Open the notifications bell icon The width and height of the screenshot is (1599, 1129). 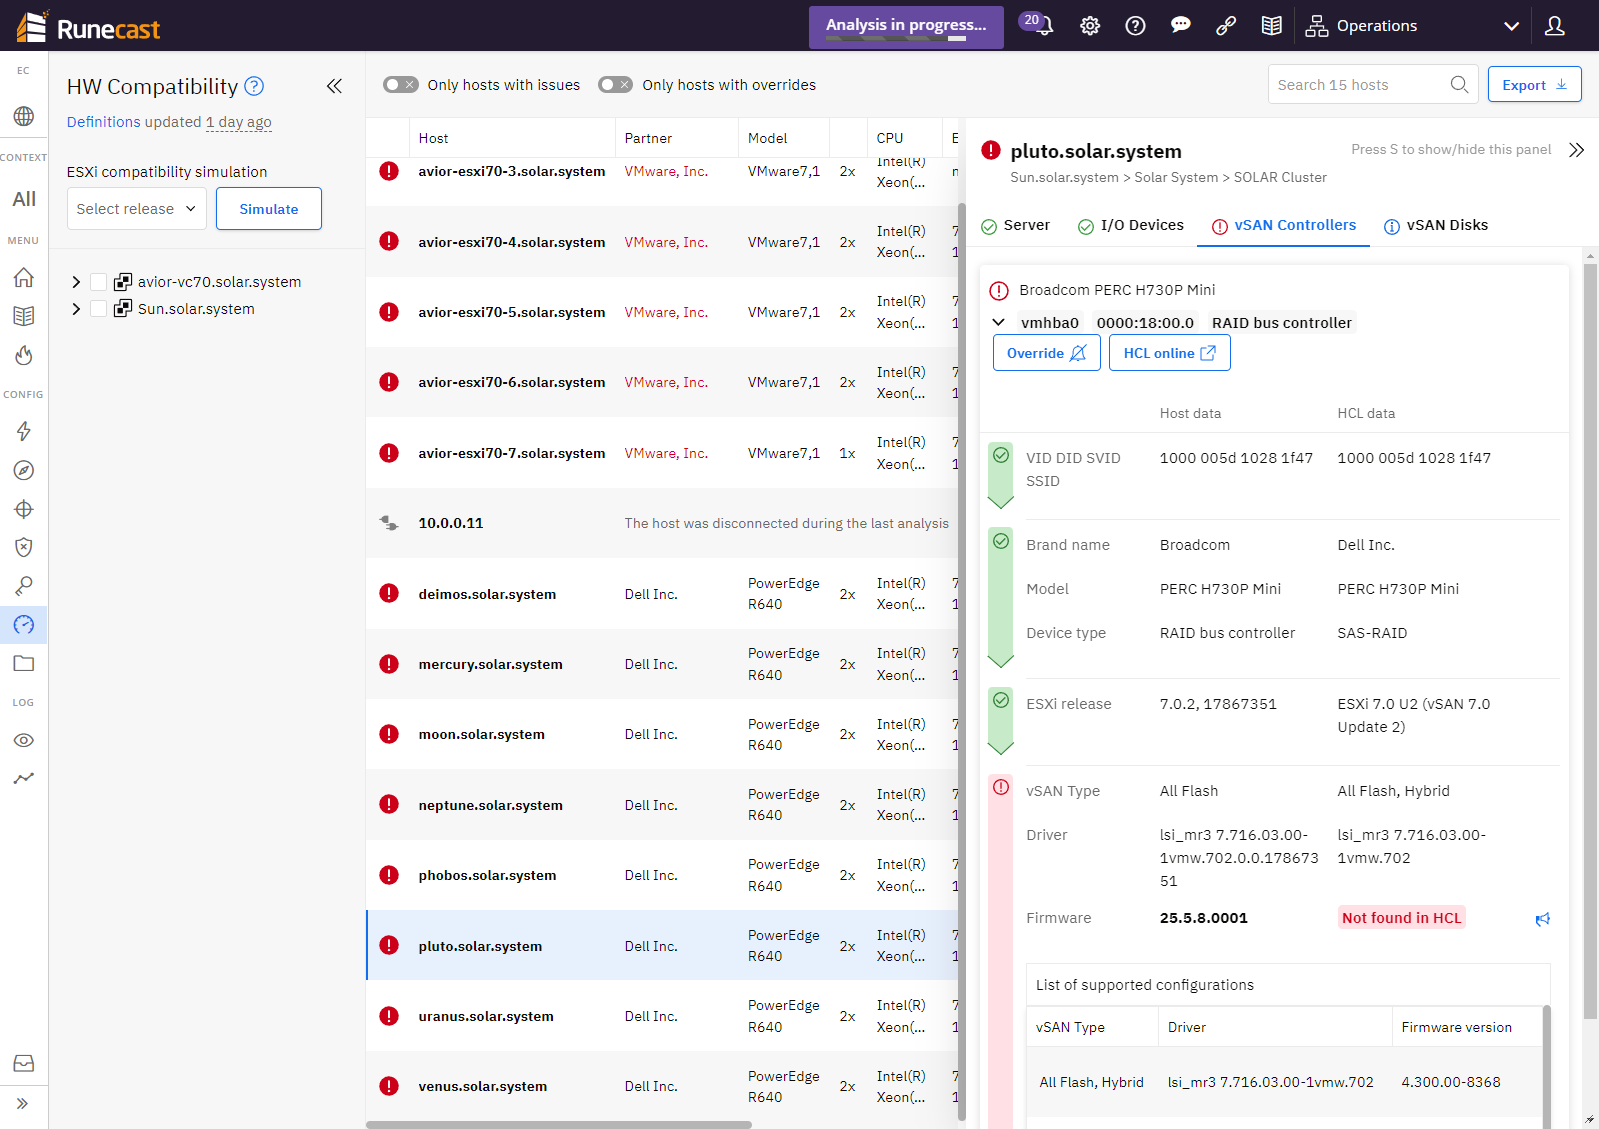pos(1042,26)
